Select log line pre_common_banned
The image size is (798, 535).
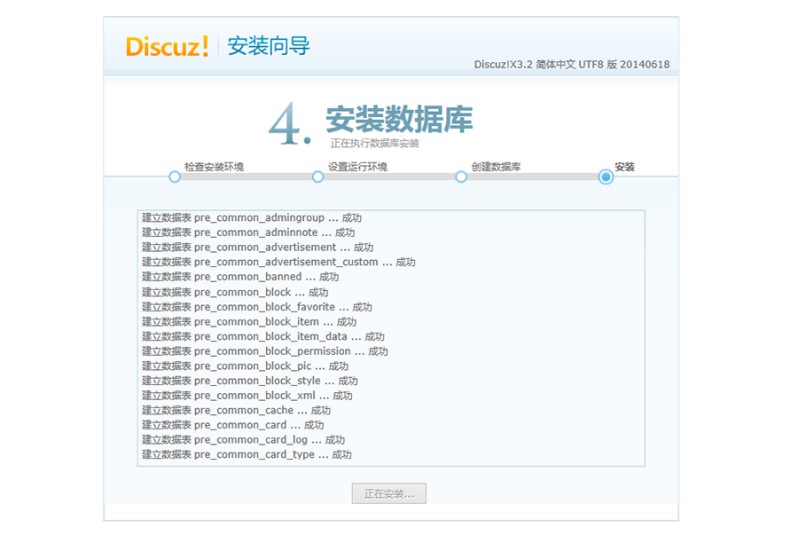point(240,277)
